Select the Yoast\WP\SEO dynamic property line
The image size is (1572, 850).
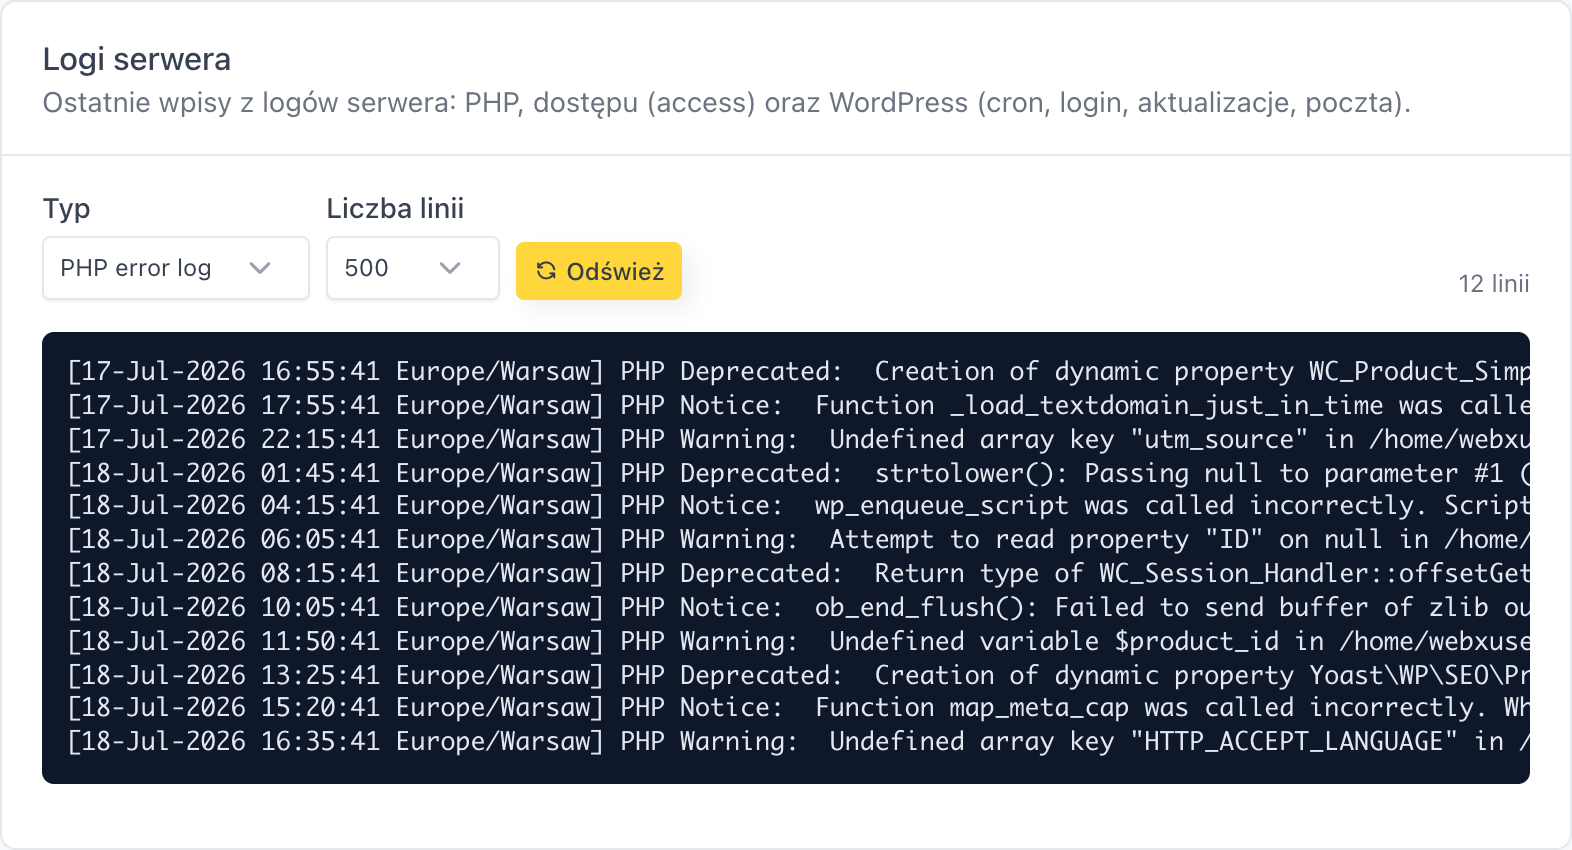click(x=798, y=675)
